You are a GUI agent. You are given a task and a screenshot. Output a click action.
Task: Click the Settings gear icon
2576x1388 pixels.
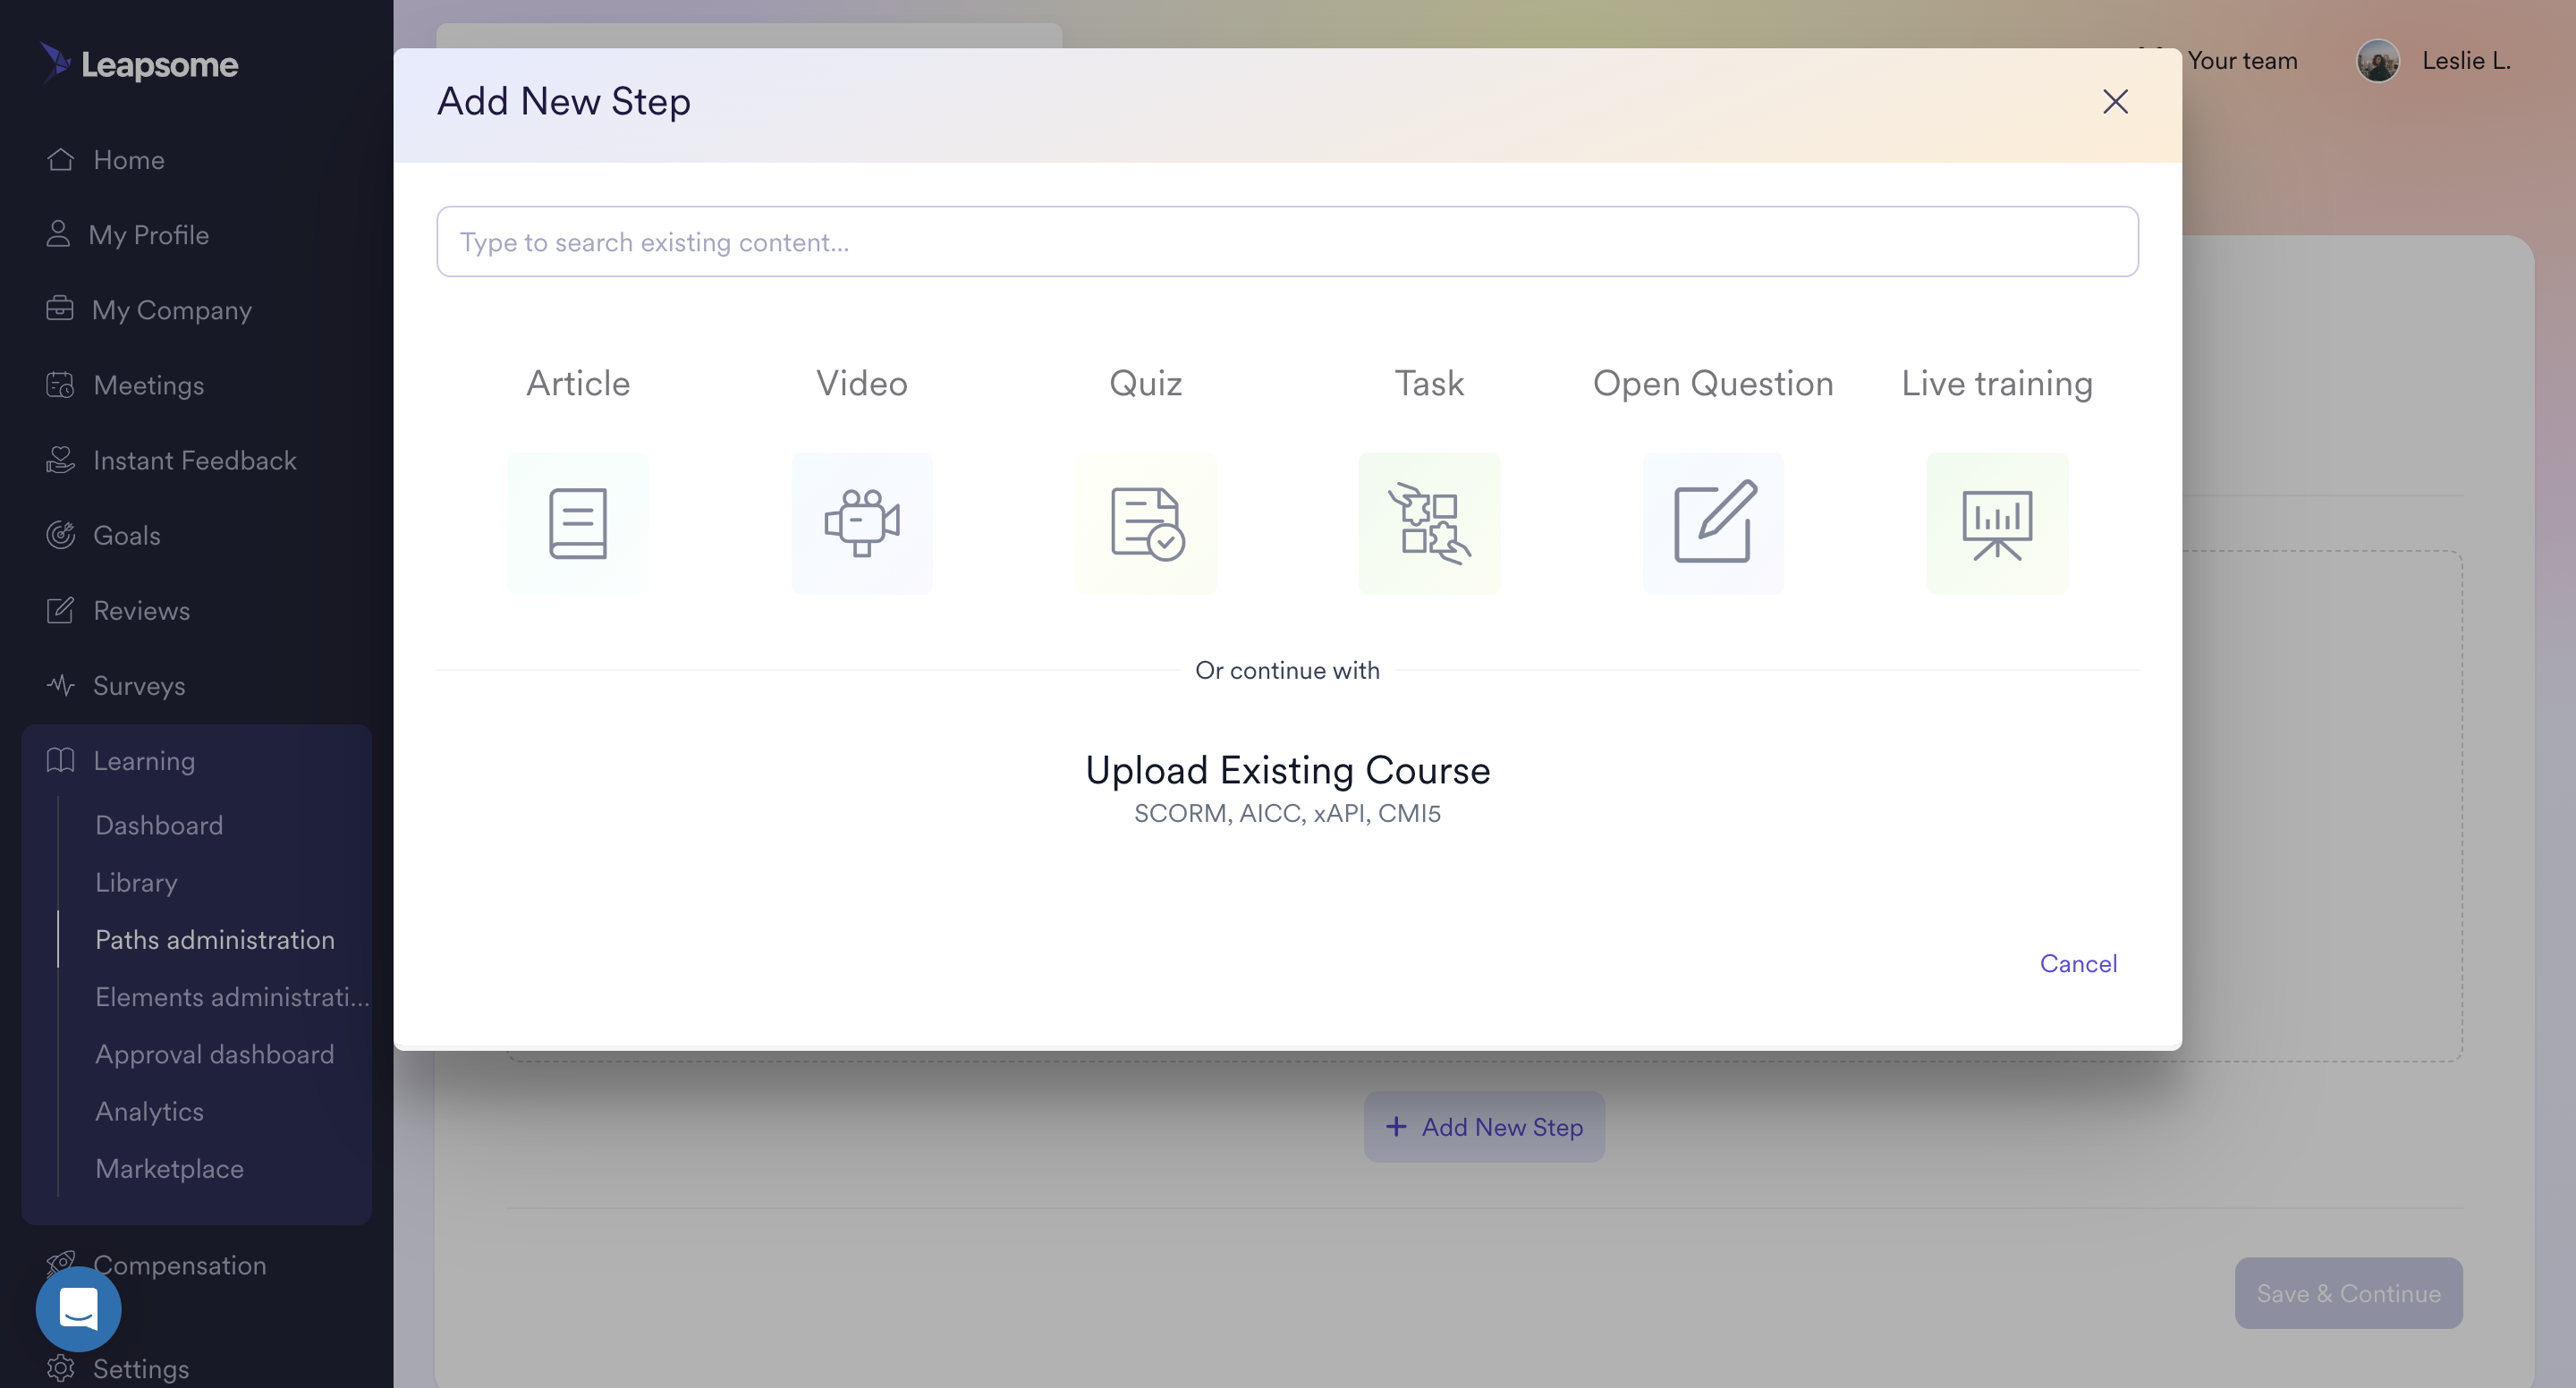(x=60, y=1368)
